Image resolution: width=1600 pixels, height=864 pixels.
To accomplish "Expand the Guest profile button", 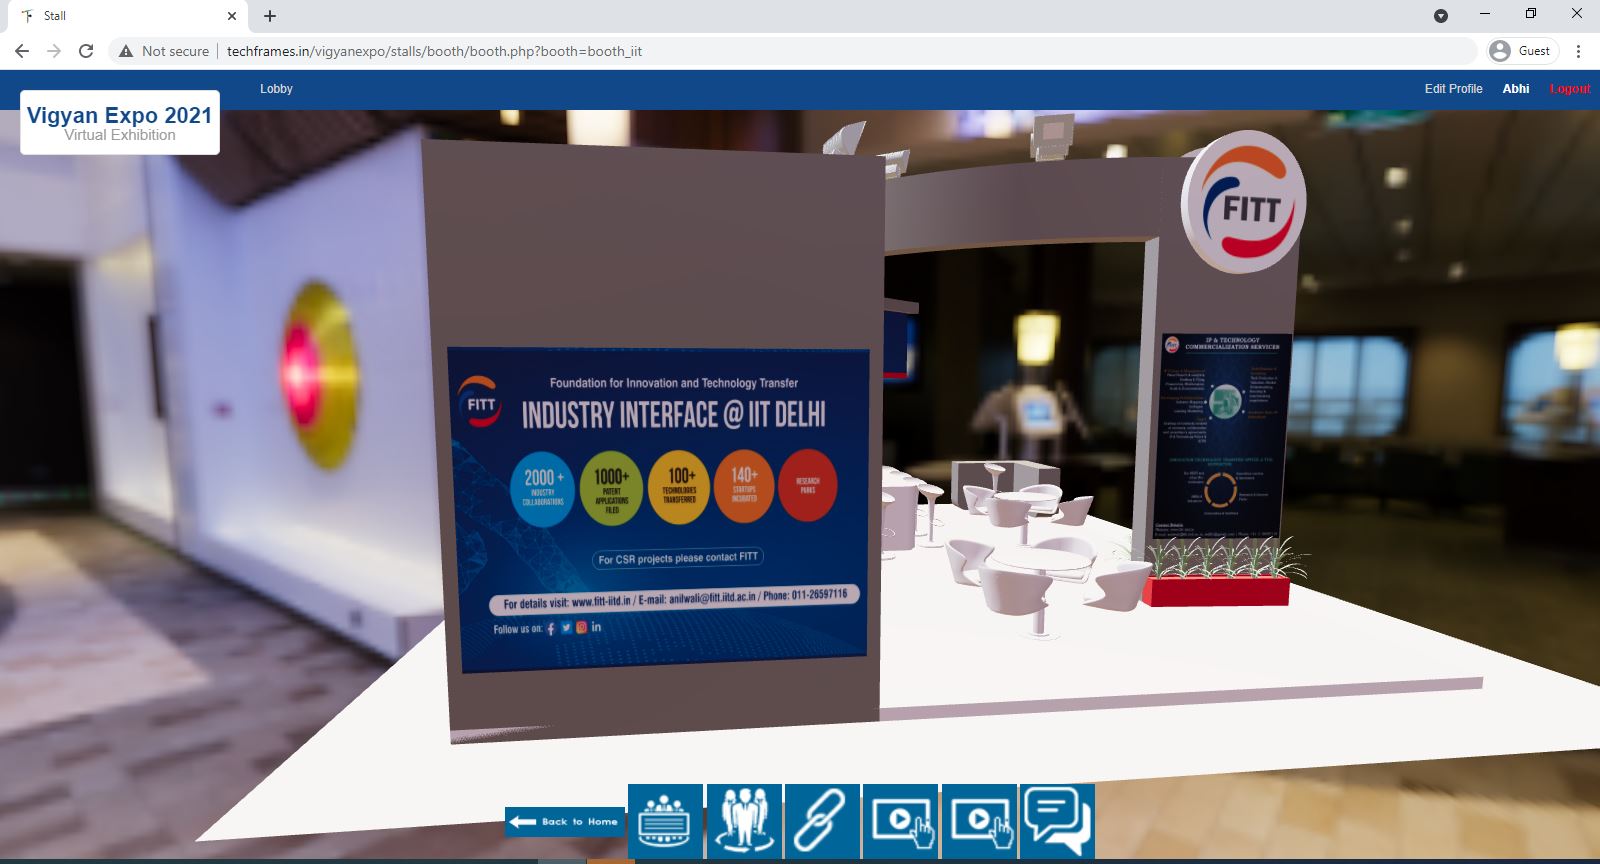I will 1521,51.
